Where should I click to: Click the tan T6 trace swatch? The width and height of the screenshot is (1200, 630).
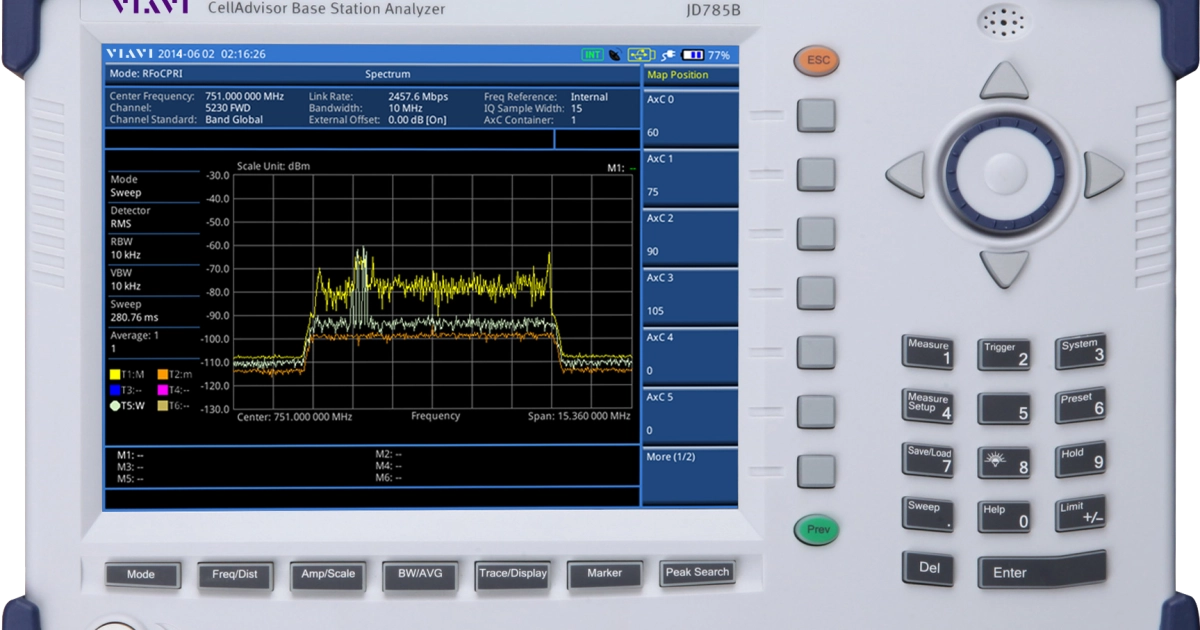[162, 406]
